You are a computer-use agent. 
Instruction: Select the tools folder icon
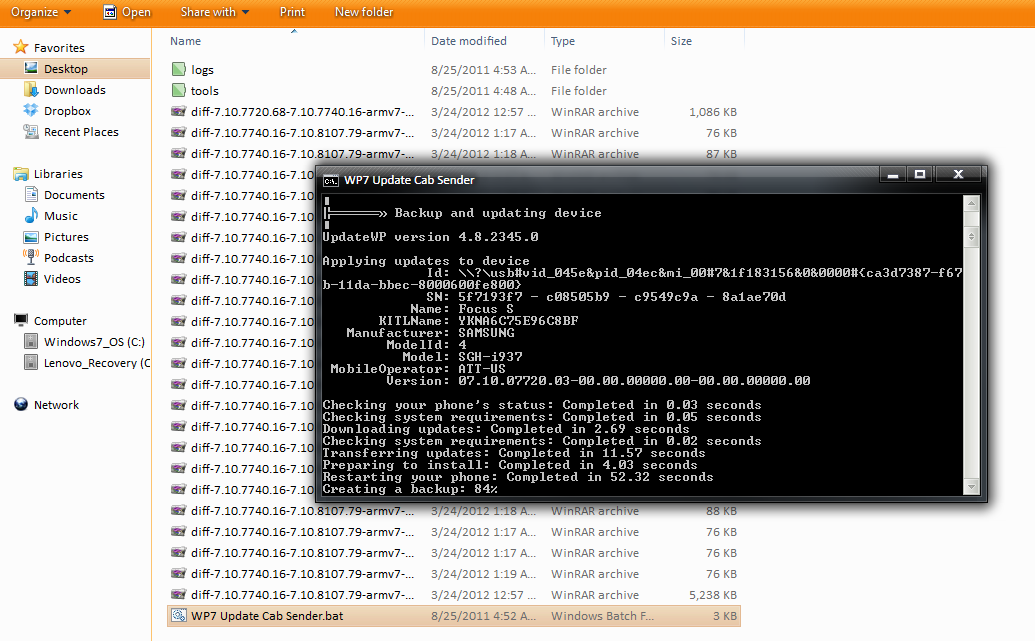178,90
